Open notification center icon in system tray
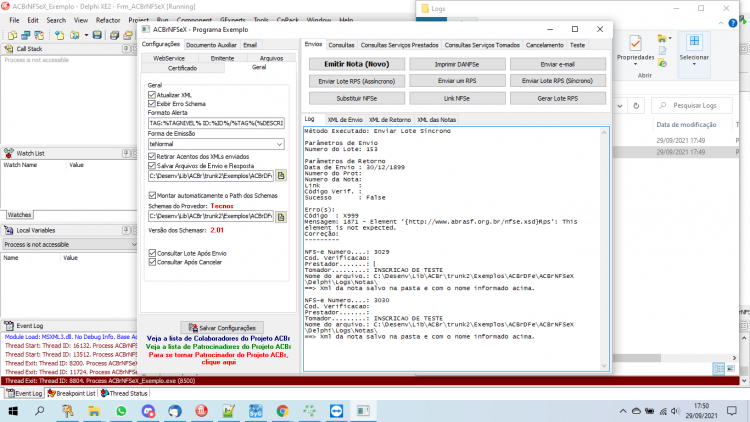The height and width of the screenshot is (422, 750). (x=731, y=411)
